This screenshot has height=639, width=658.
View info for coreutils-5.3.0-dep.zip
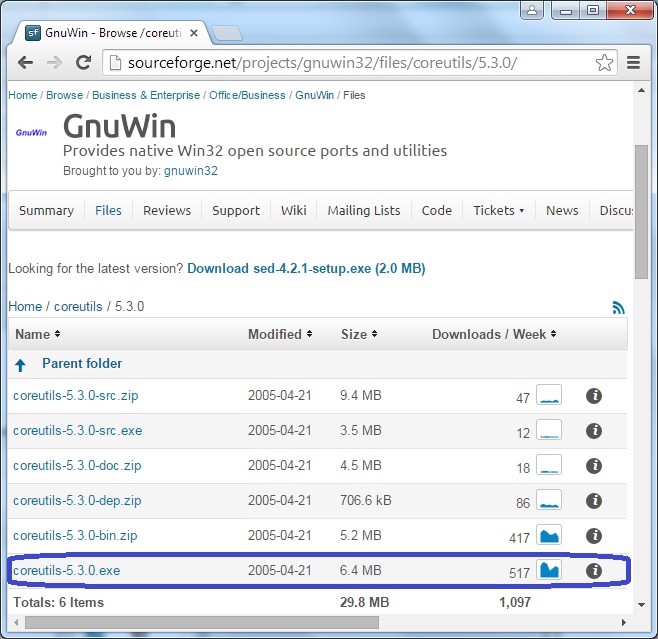pyautogui.click(x=593, y=501)
